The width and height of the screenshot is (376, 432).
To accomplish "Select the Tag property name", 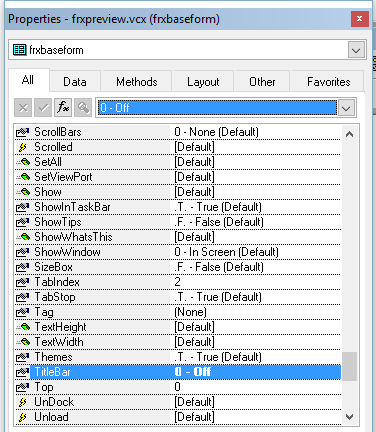I will pyautogui.click(x=44, y=312).
